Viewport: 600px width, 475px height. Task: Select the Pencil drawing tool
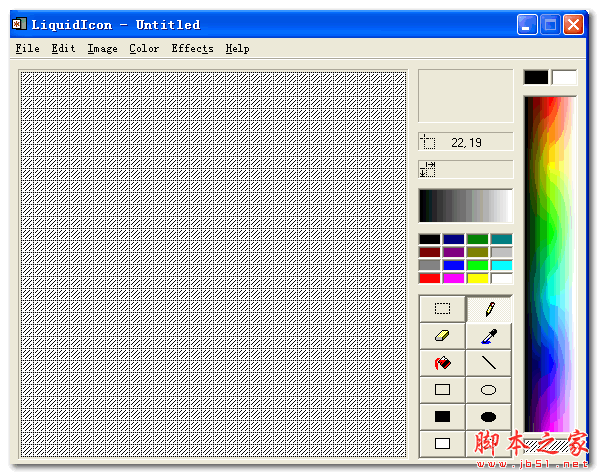(489, 309)
